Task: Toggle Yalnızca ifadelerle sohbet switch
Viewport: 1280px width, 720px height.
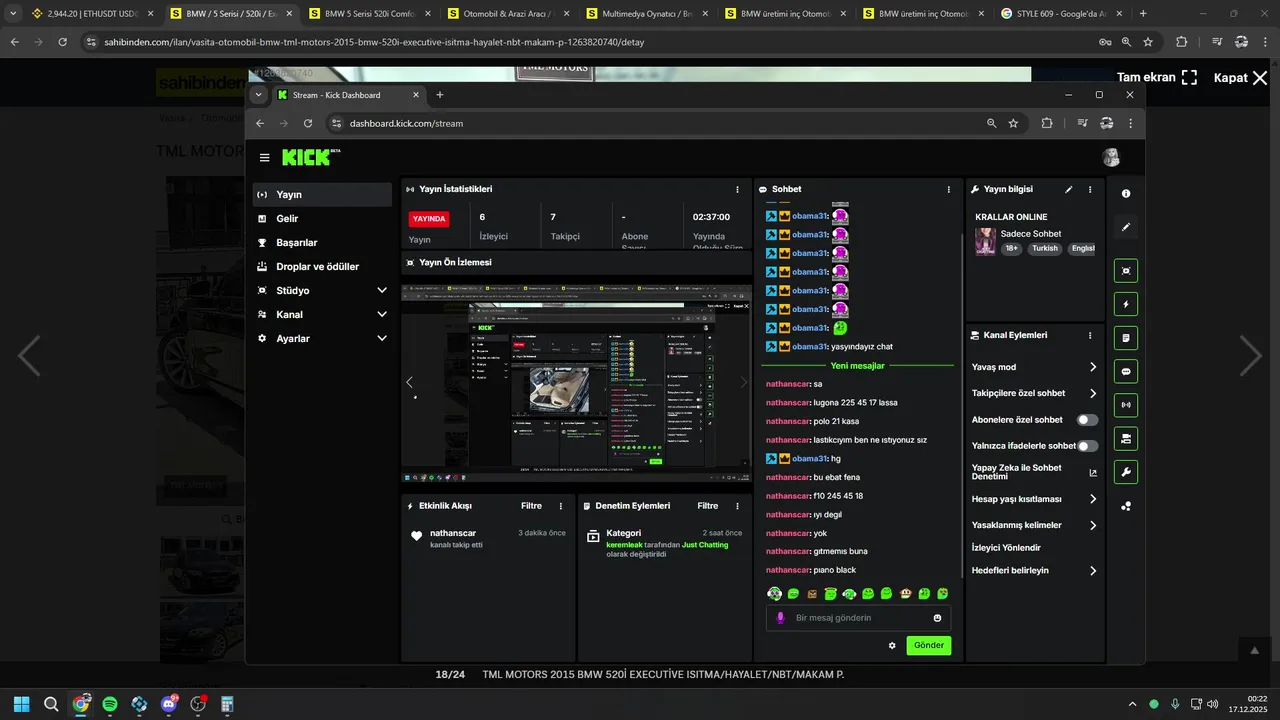Action: click(x=1087, y=446)
